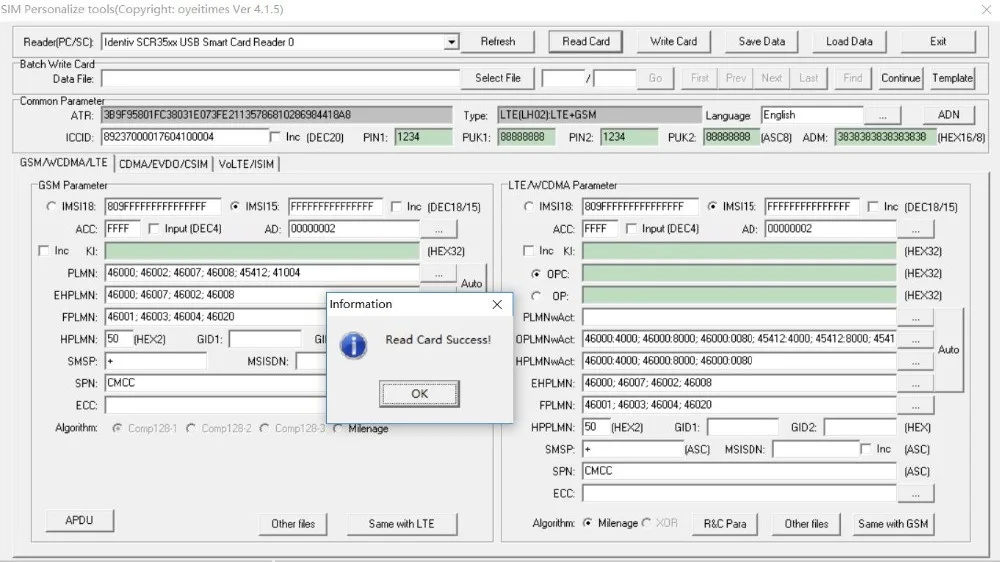1000x562 pixels.
Task: Click the PIN1 input field
Action: (x=423, y=137)
